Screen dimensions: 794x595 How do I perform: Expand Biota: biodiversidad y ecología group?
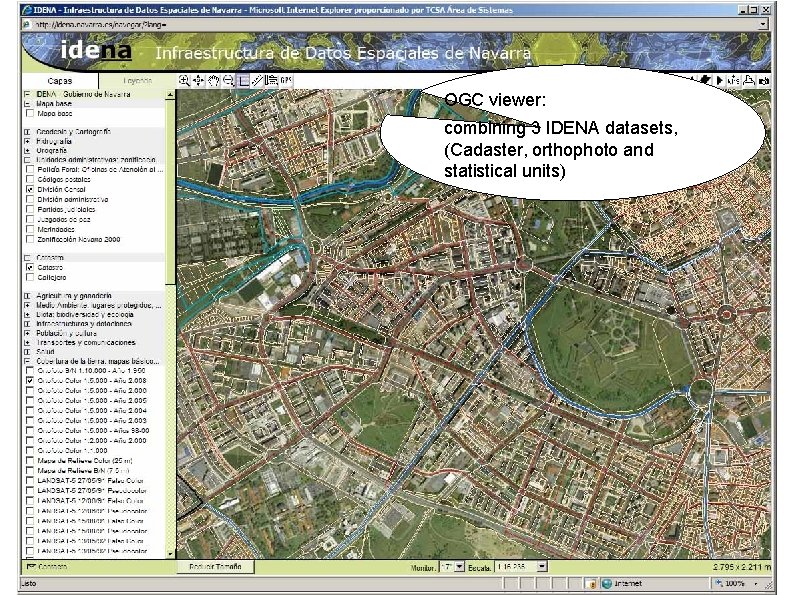(x=27, y=314)
